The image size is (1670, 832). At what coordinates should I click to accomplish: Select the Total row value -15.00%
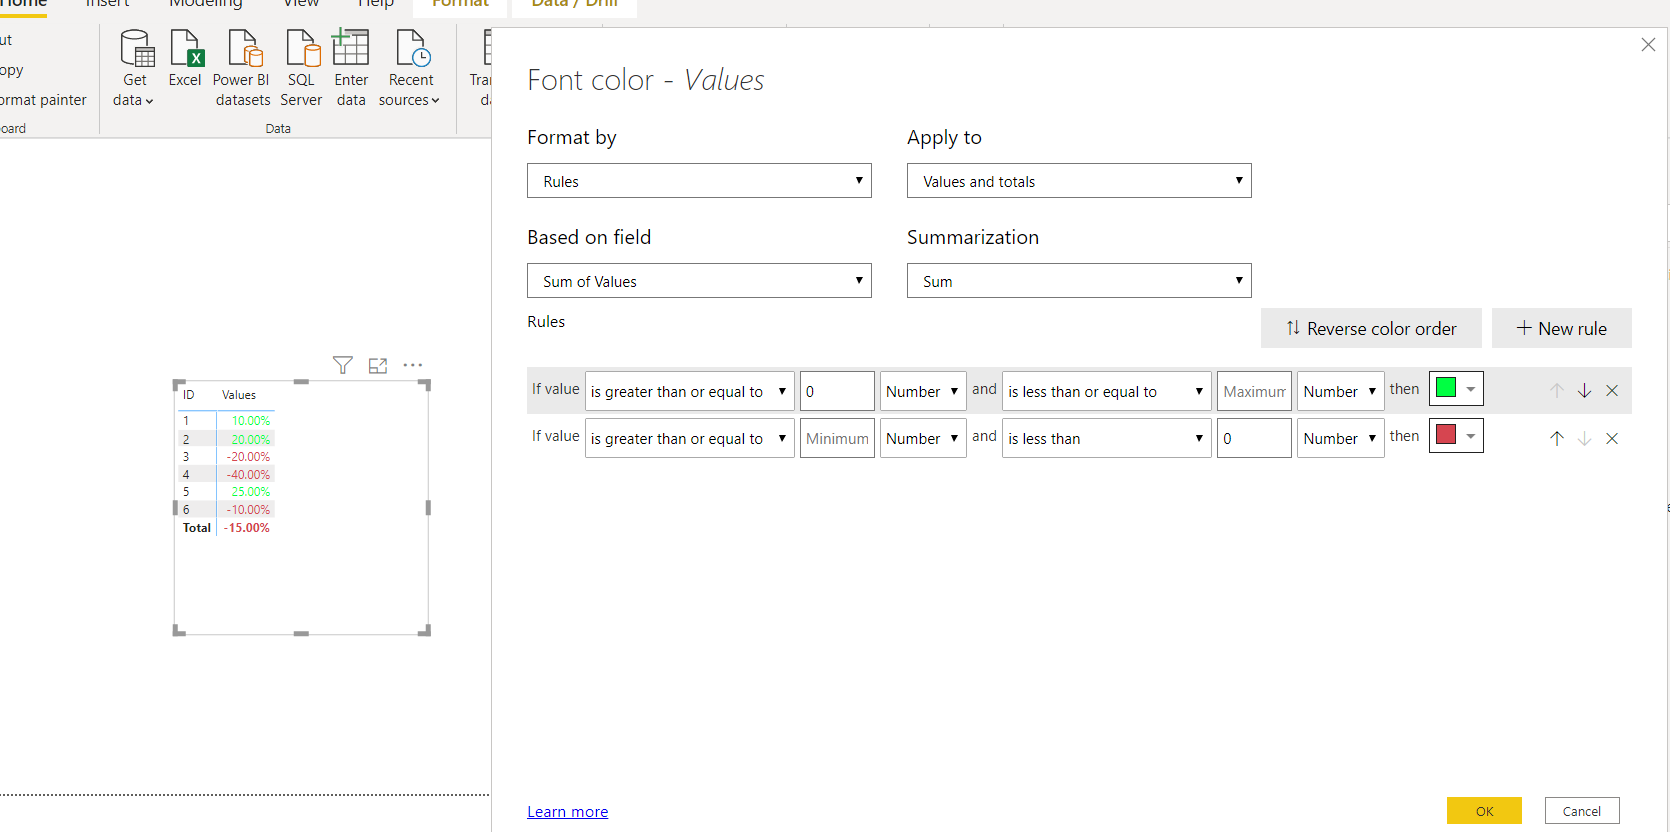click(247, 528)
